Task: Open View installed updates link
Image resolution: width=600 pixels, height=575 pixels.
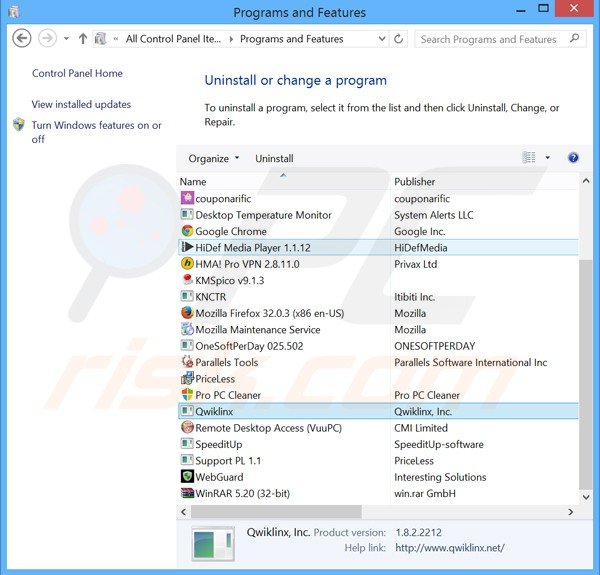Action: tap(81, 104)
